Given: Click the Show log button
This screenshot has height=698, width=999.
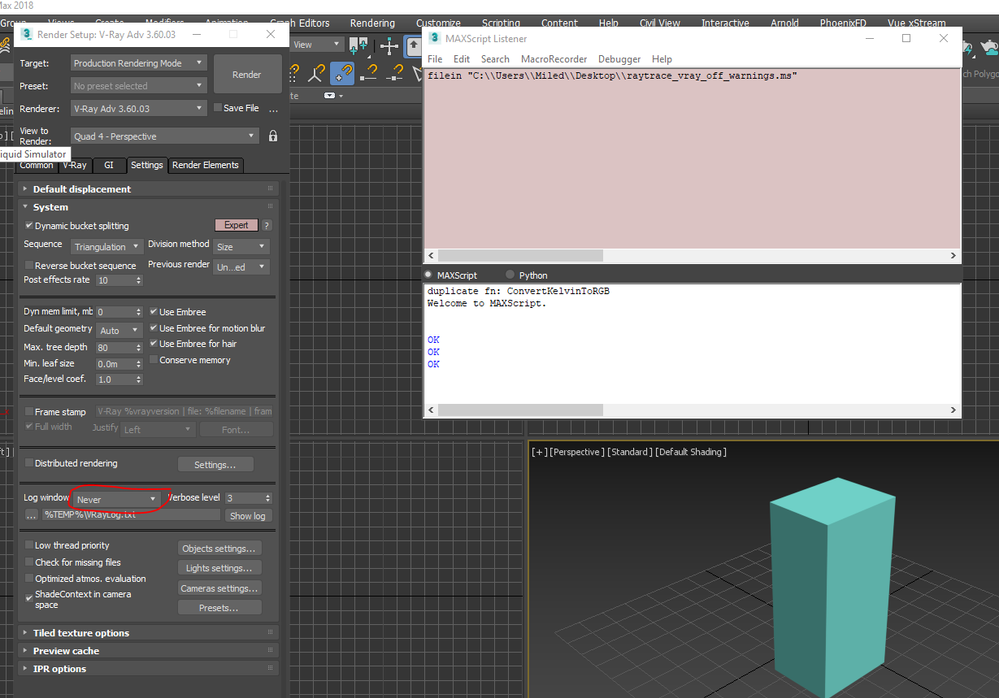Looking at the screenshot, I should pyautogui.click(x=248, y=516).
